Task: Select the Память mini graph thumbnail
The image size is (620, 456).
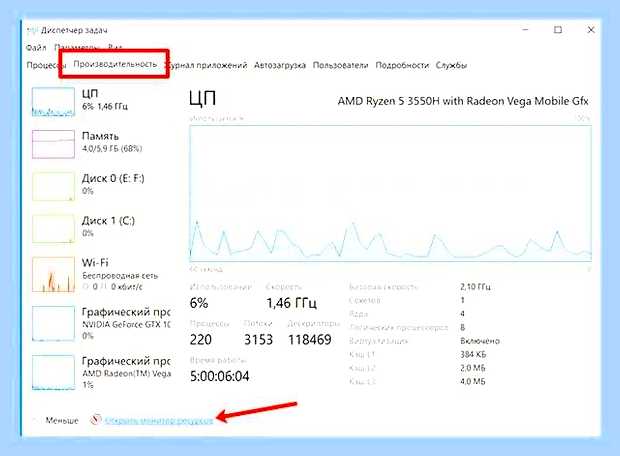Action: tap(53, 144)
